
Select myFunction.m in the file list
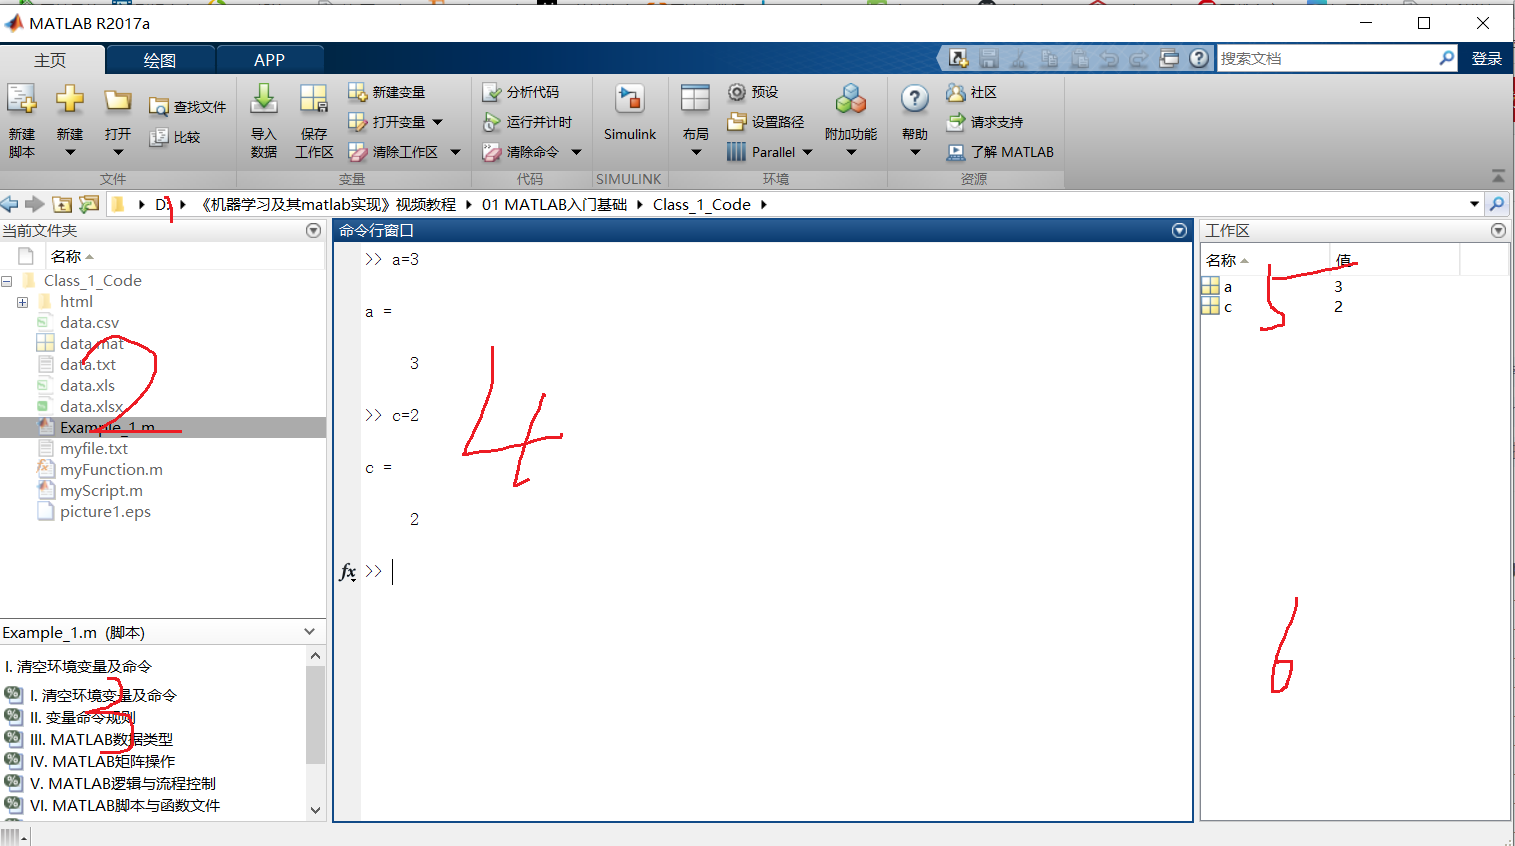pyautogui.click(x=111, y=469)
